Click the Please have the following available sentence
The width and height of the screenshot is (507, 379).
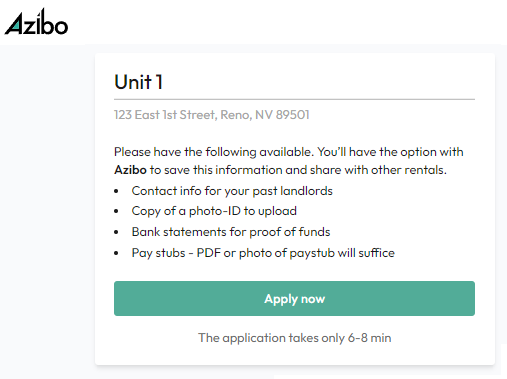pyautogui.click(x=214, y=152)
